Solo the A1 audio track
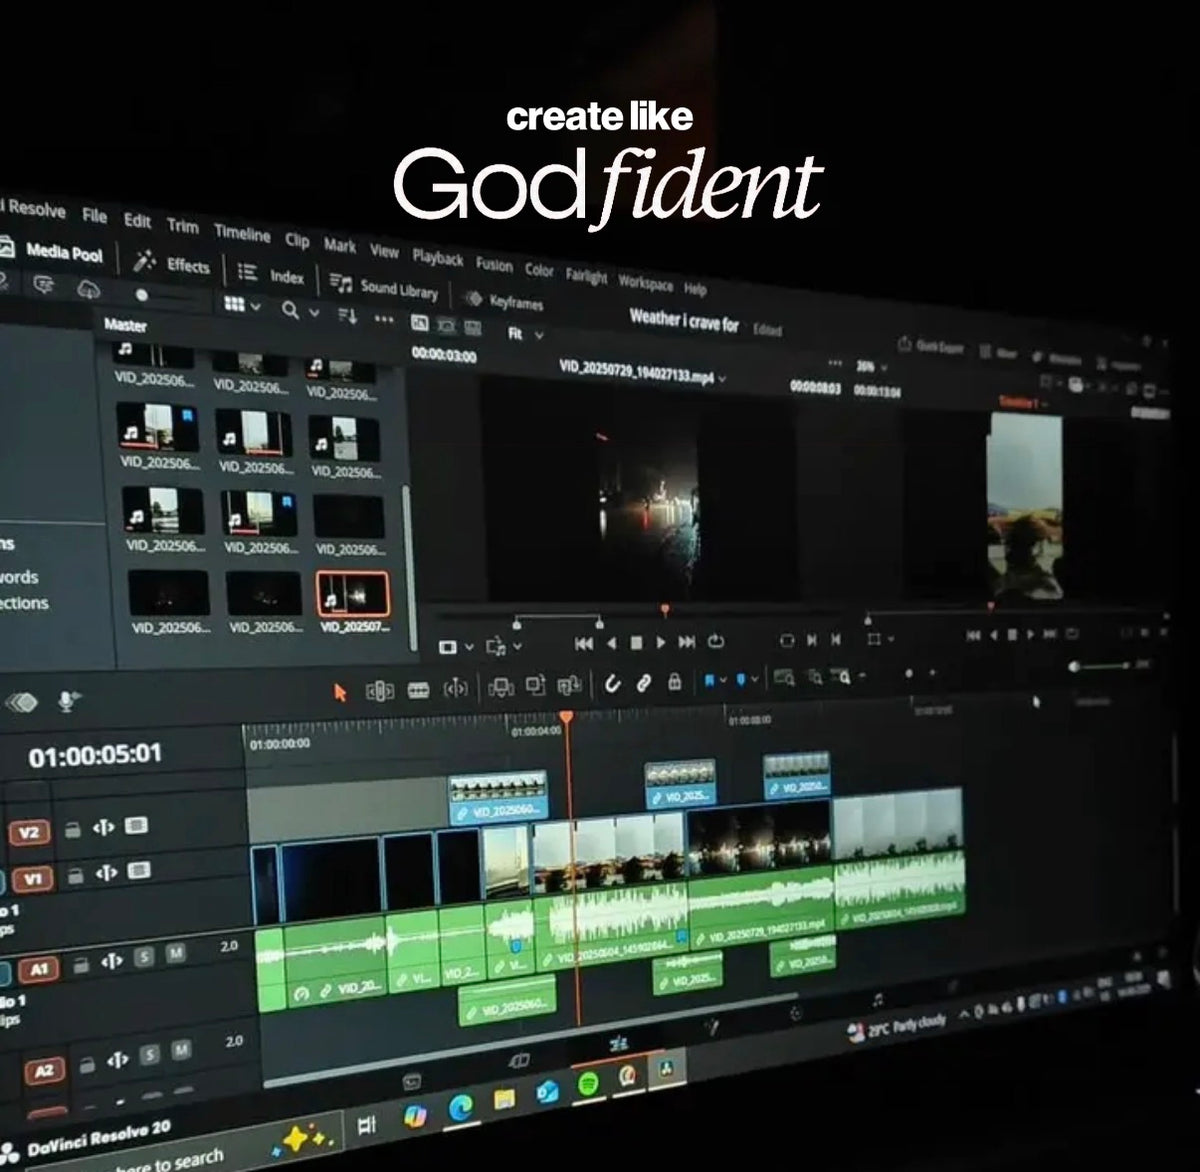Viewport: 1200px width, 1172px height. [144, 957]
